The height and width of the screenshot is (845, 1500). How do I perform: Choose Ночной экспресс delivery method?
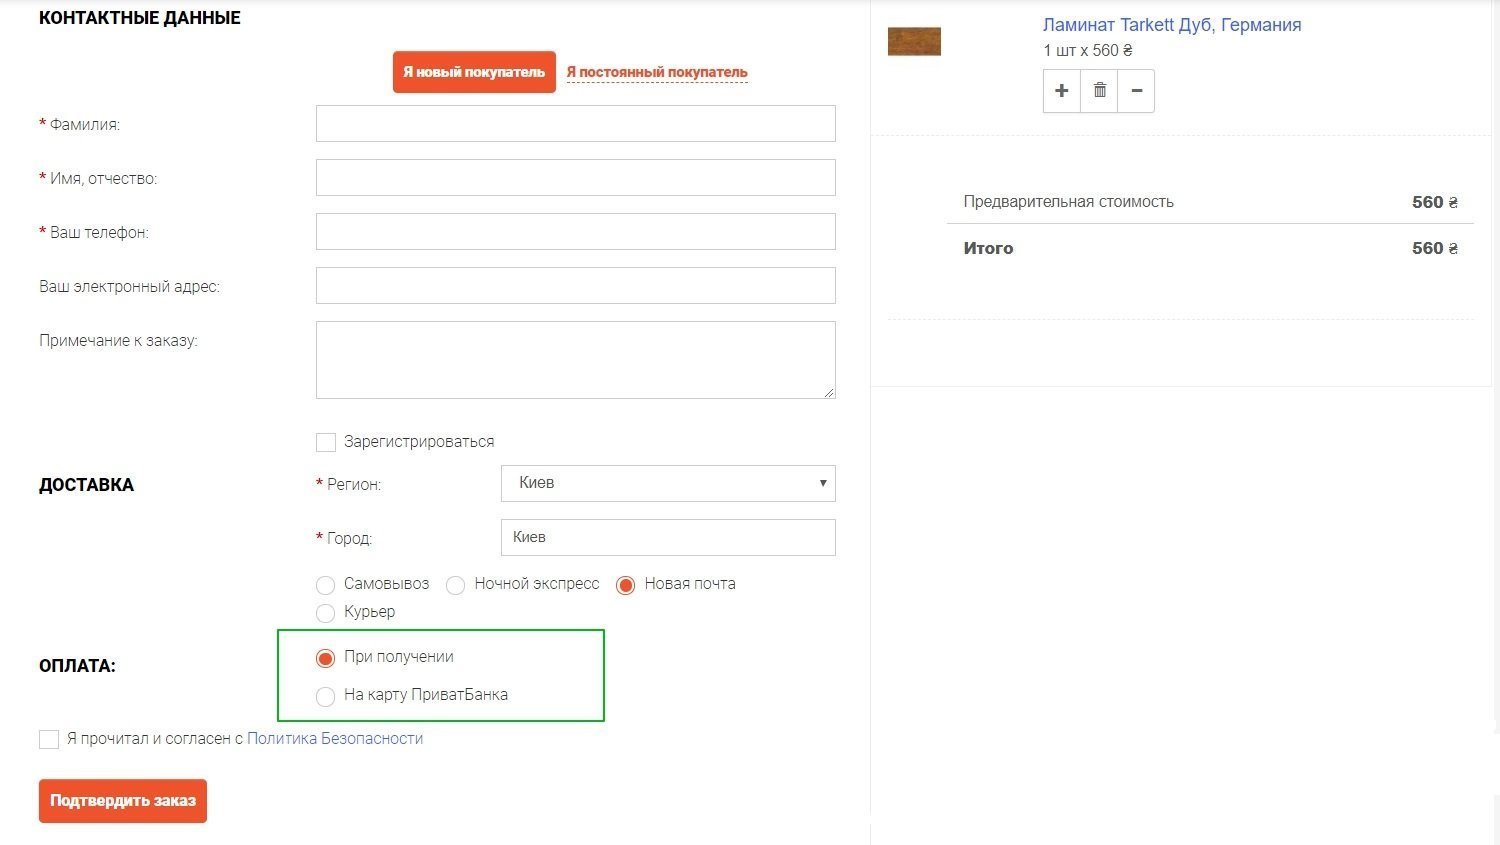pos(456,585)
